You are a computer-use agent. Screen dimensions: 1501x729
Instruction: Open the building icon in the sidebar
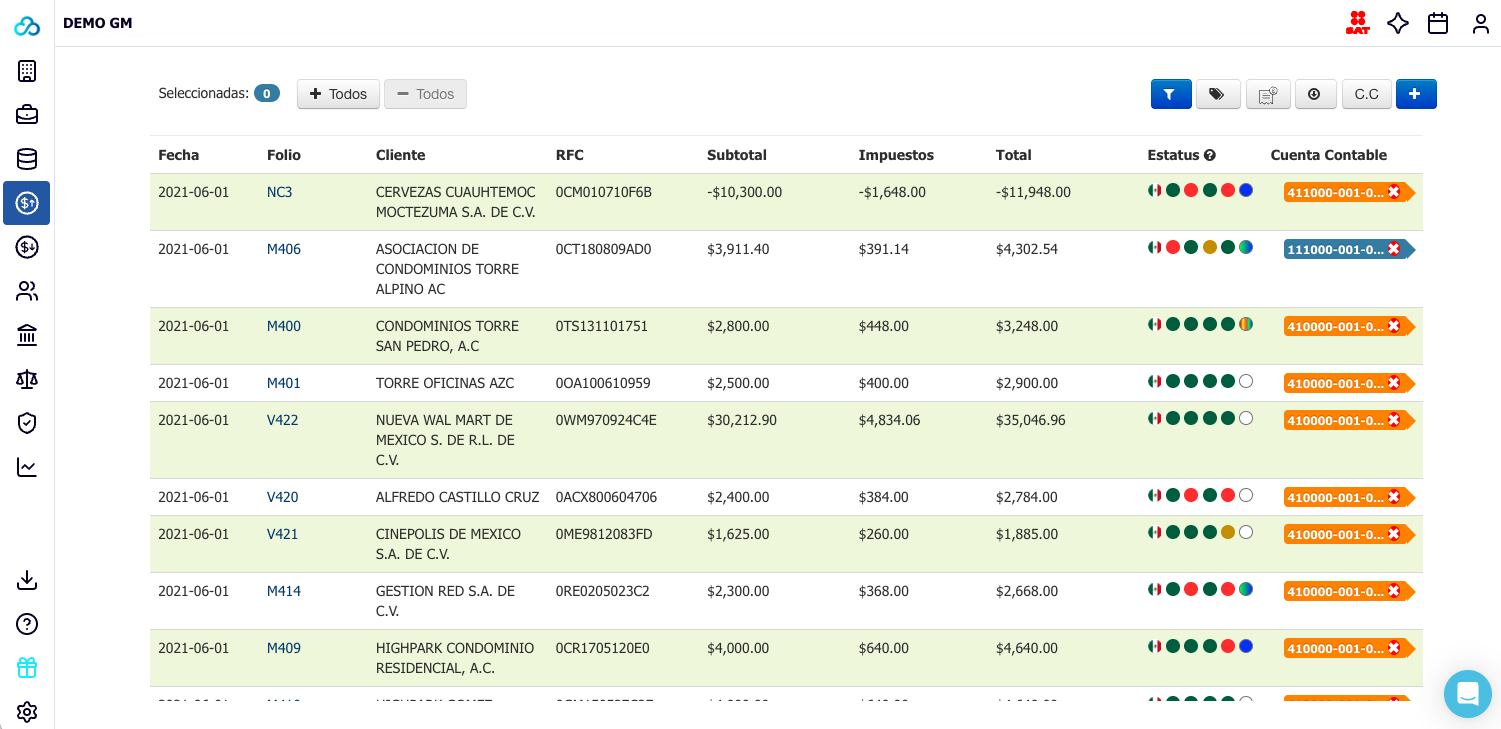coord(27,71)
